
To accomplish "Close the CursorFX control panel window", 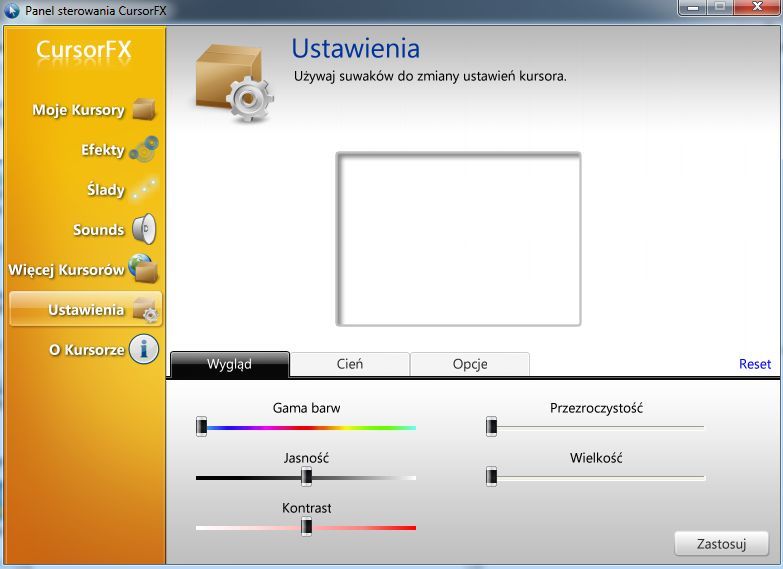I will pos(757,7).
